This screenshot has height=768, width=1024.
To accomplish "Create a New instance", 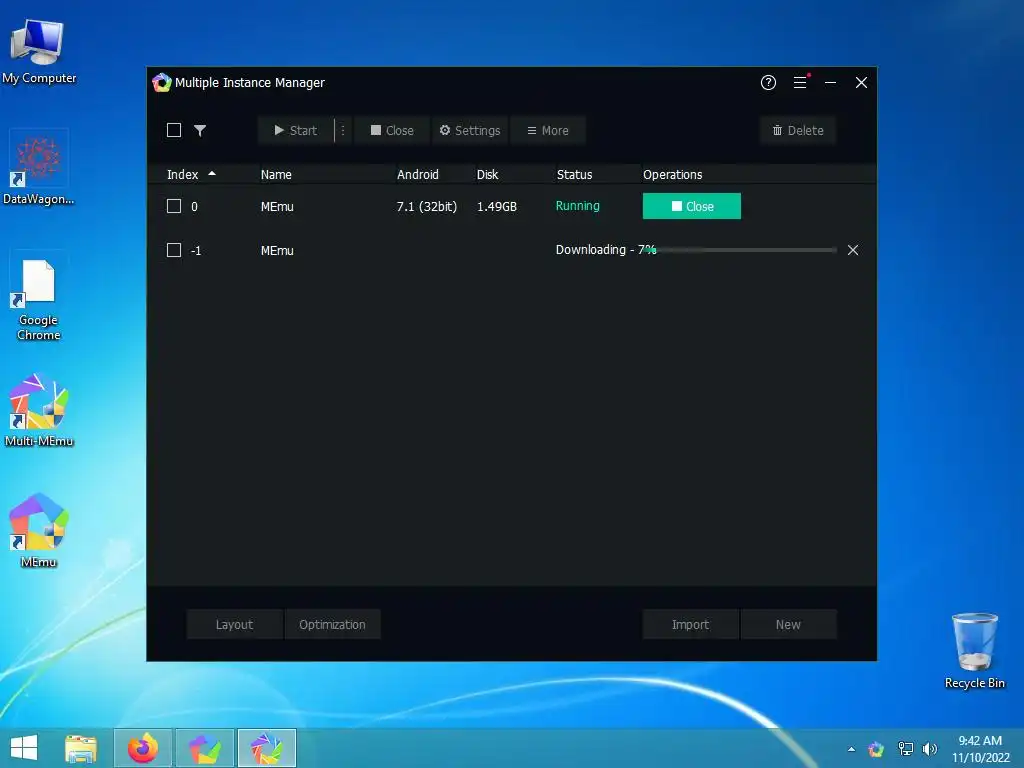I will click(x=788, y=624).
